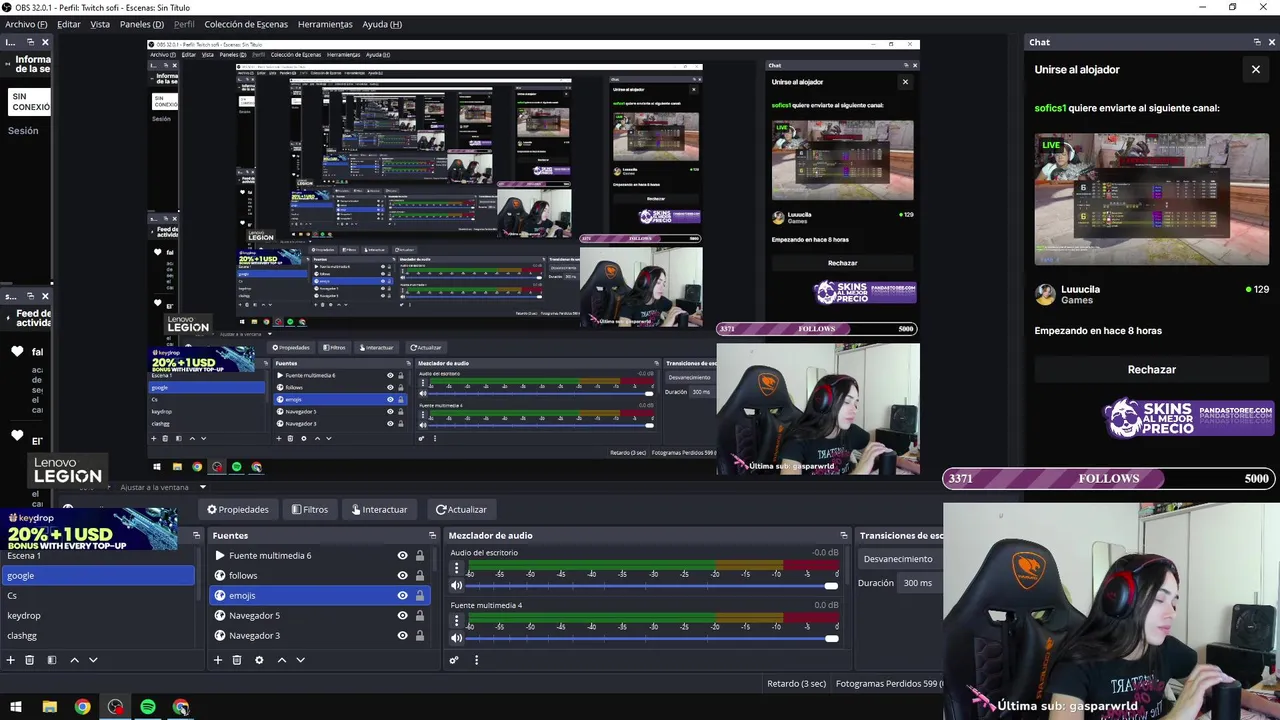Select the Navegador 5 source row

pyautogui.click(x=318, y=616)
